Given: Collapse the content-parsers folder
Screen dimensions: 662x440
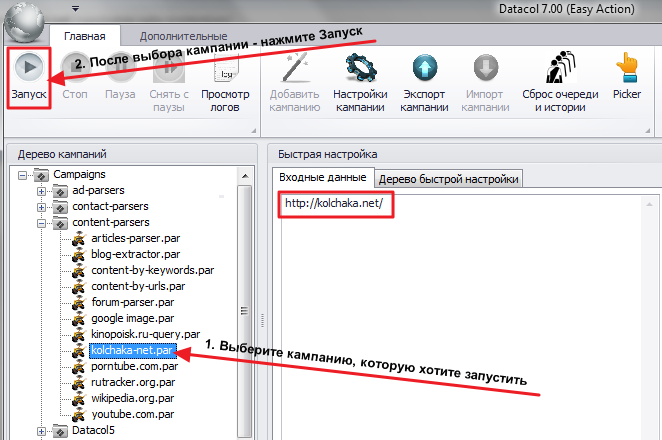Looking at the screenshot, I should (x=41, y=223).
